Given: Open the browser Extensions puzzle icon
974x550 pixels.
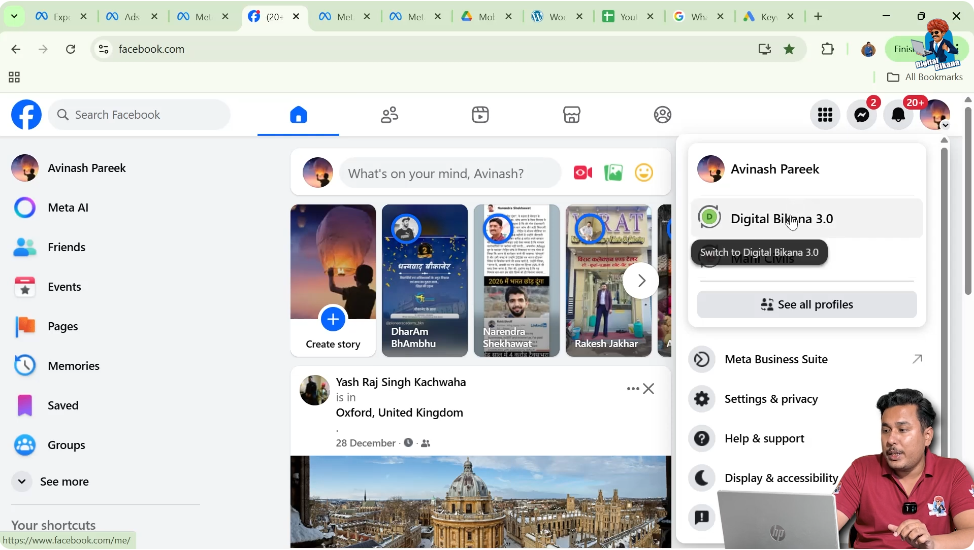Looking at the screenshot, I should 827,49.
